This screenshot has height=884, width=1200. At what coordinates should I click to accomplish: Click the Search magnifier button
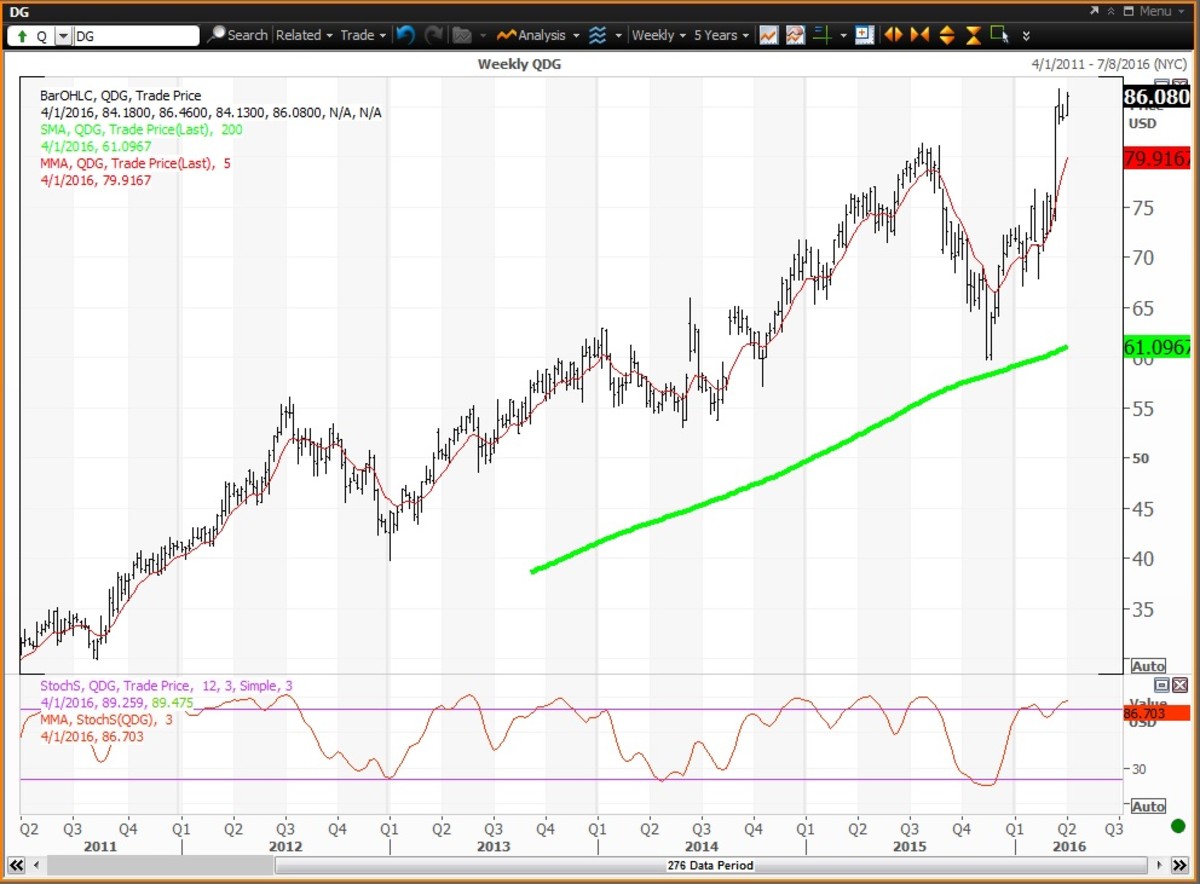[237, 35]
